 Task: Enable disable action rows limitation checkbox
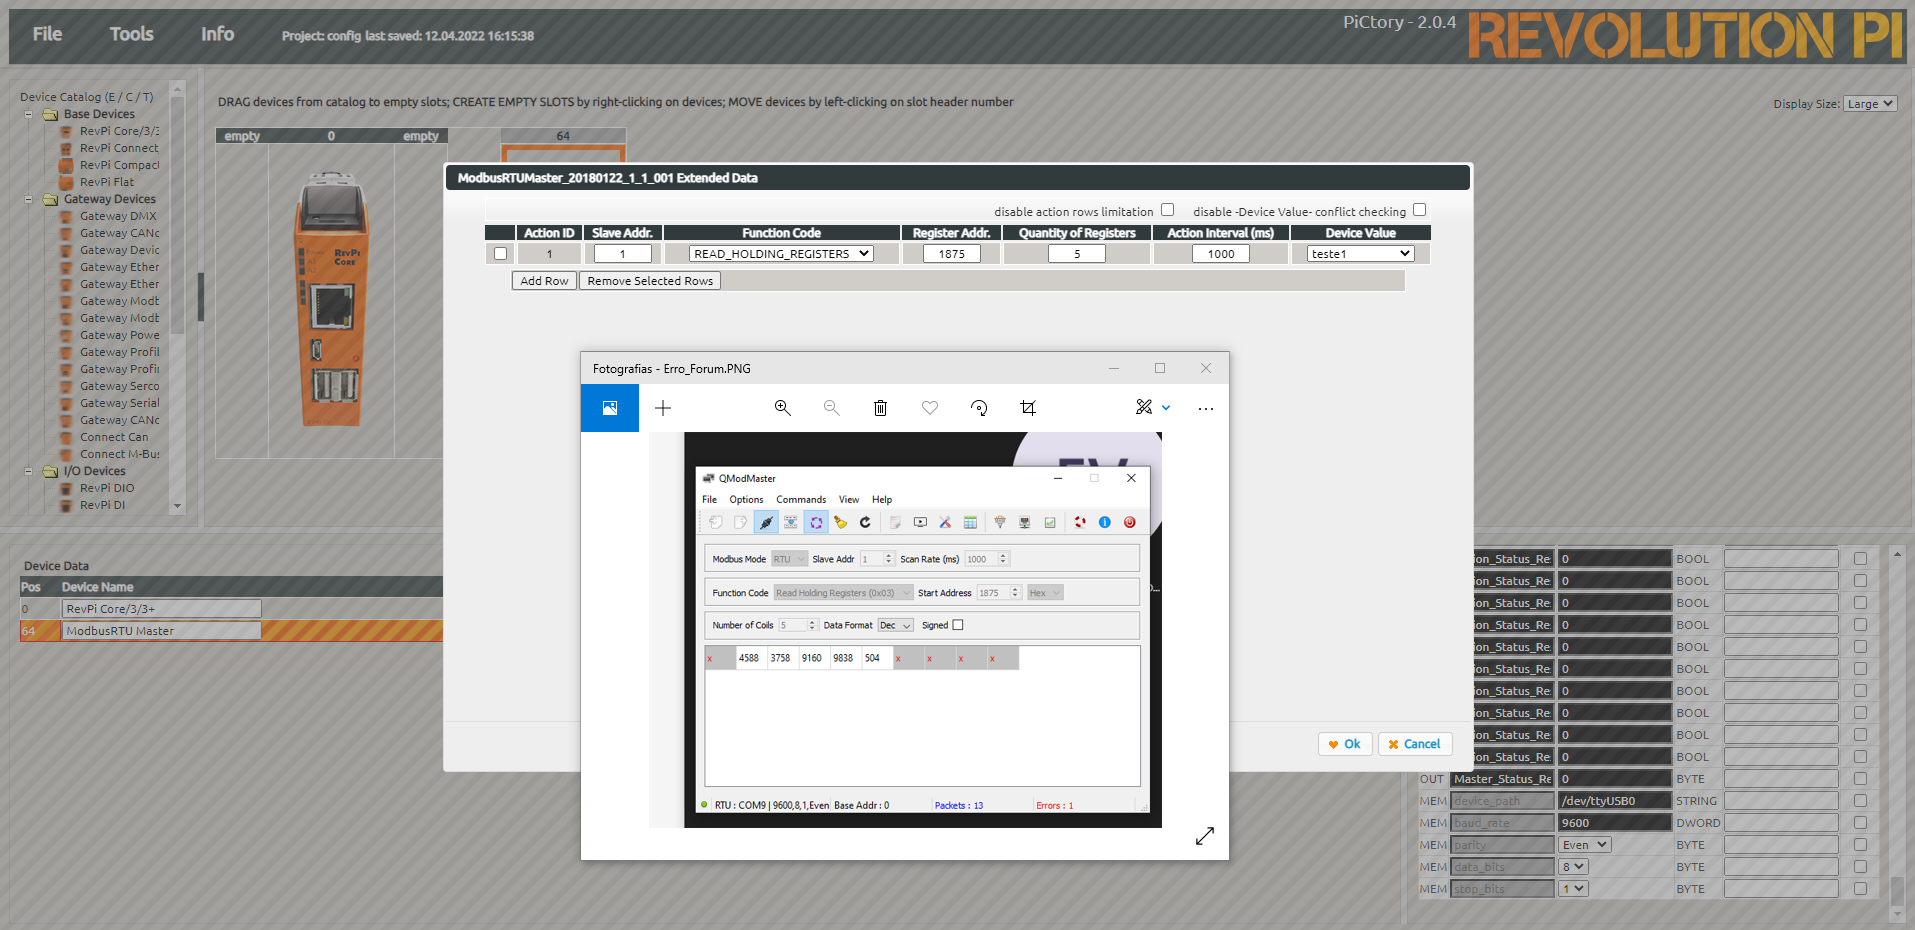click(1167, 210)
